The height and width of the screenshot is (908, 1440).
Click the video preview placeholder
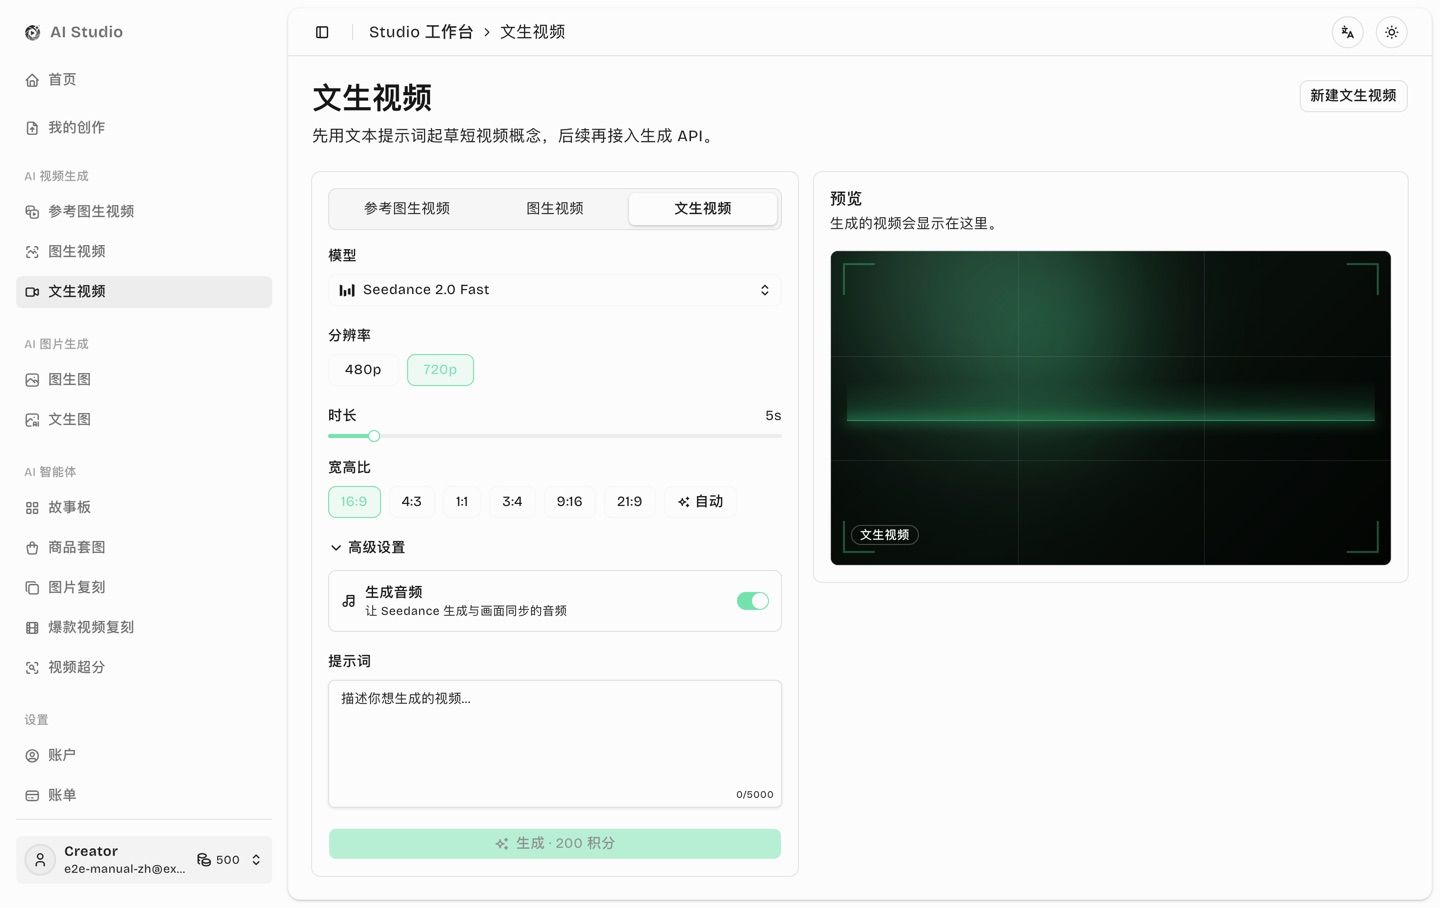1111,408
